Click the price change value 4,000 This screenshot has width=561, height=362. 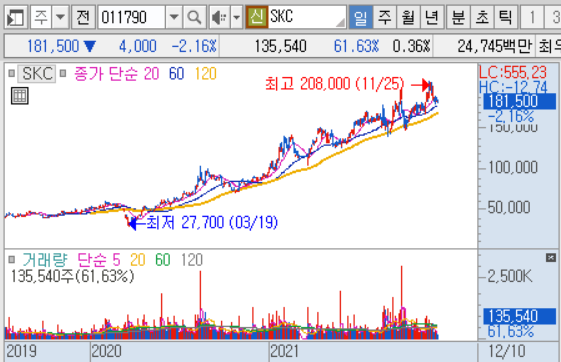(137, 46)
